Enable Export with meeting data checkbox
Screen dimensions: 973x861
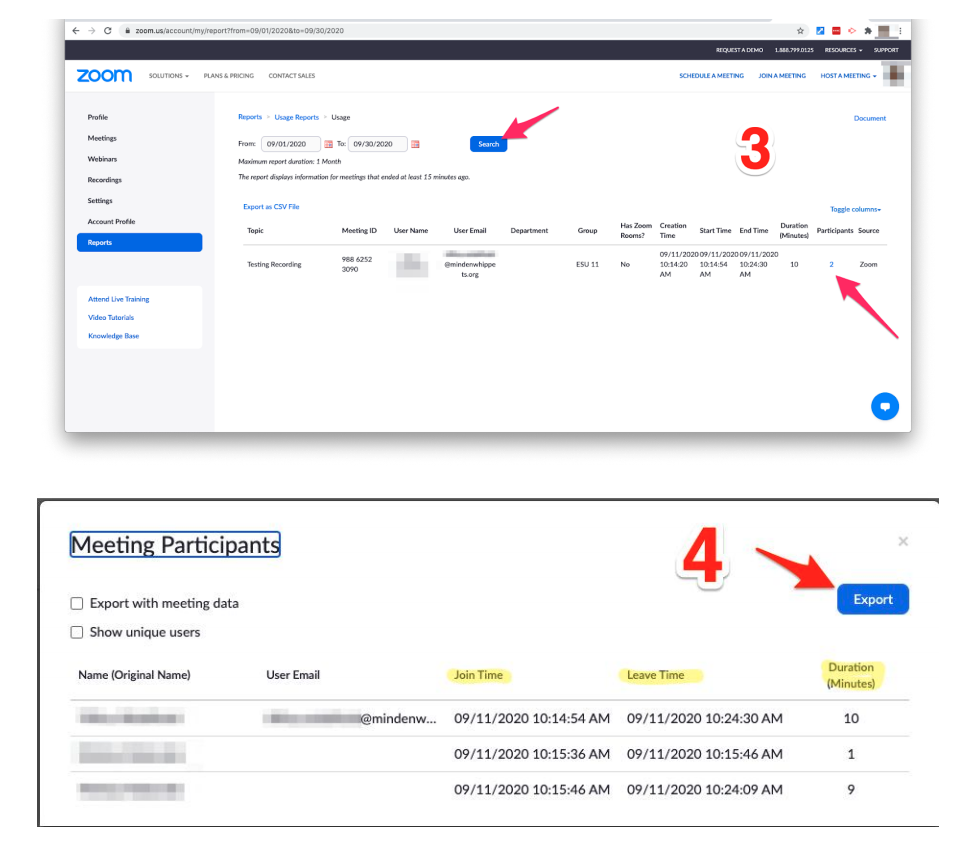pyautogui.click(x=77, y=604)
